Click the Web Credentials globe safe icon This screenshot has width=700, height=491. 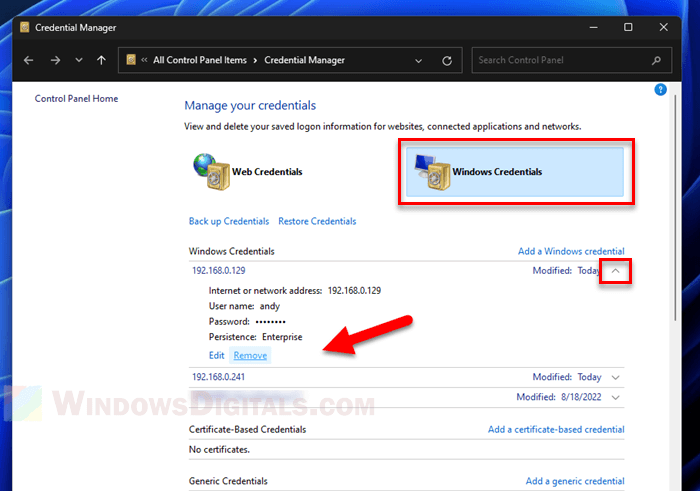[x=212, y=172]
